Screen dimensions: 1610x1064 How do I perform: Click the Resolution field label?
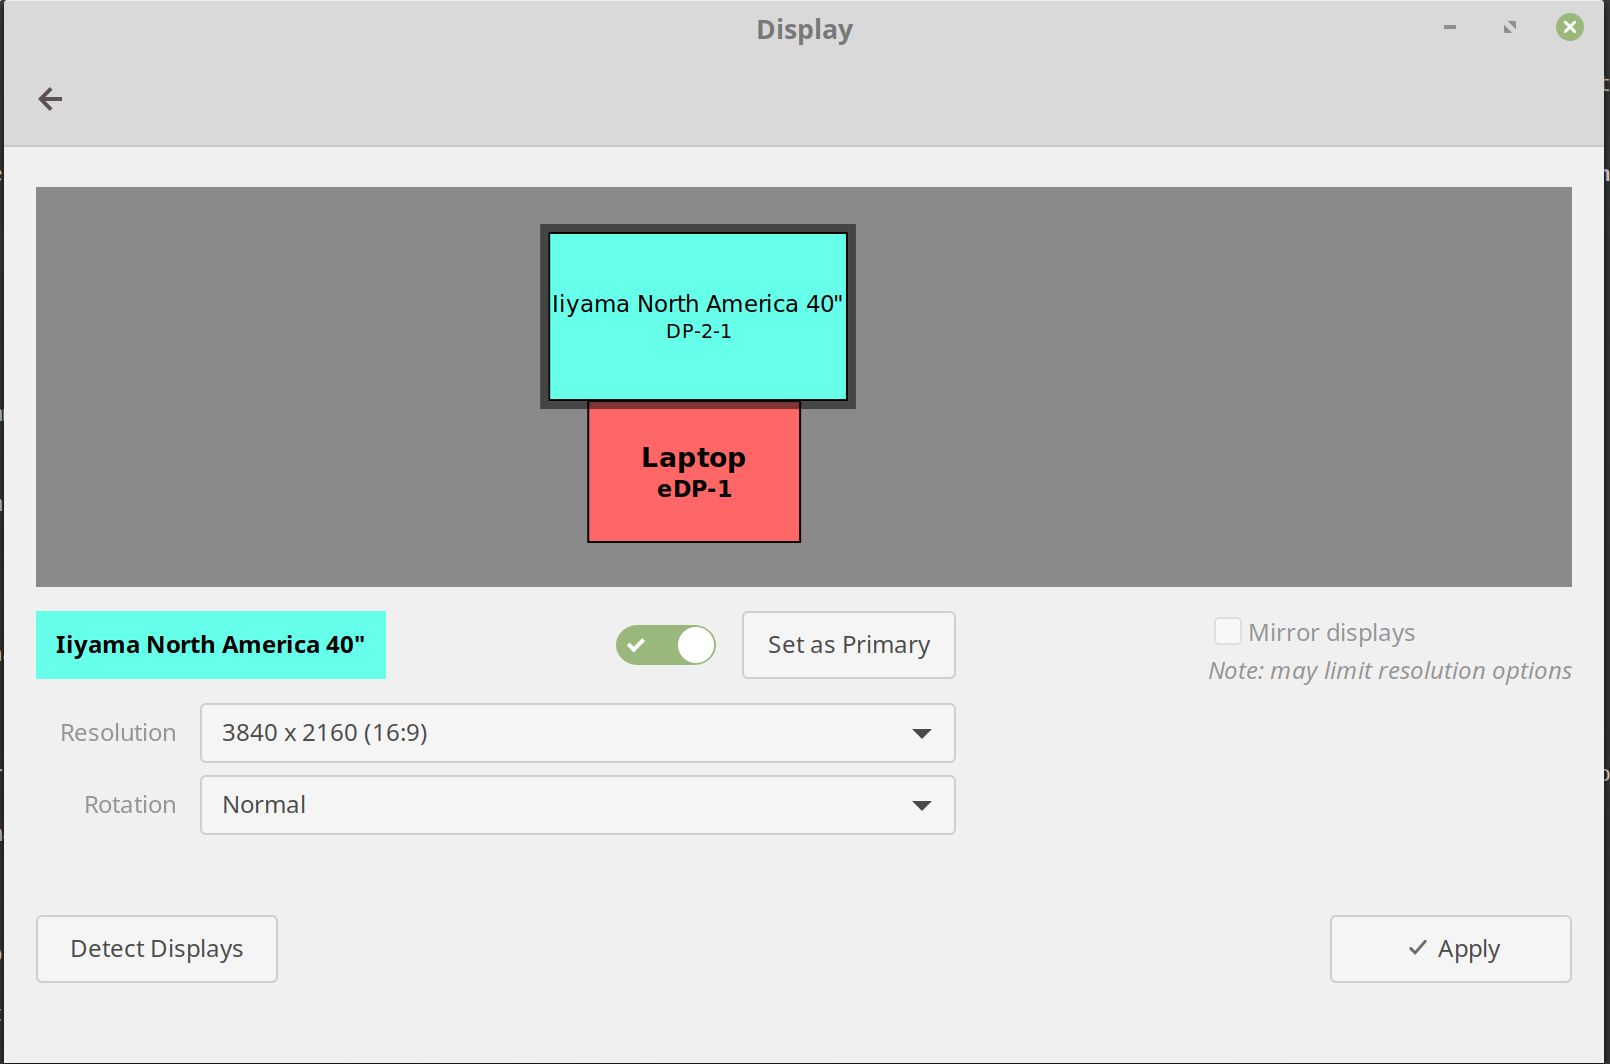(x=118, y=733)
